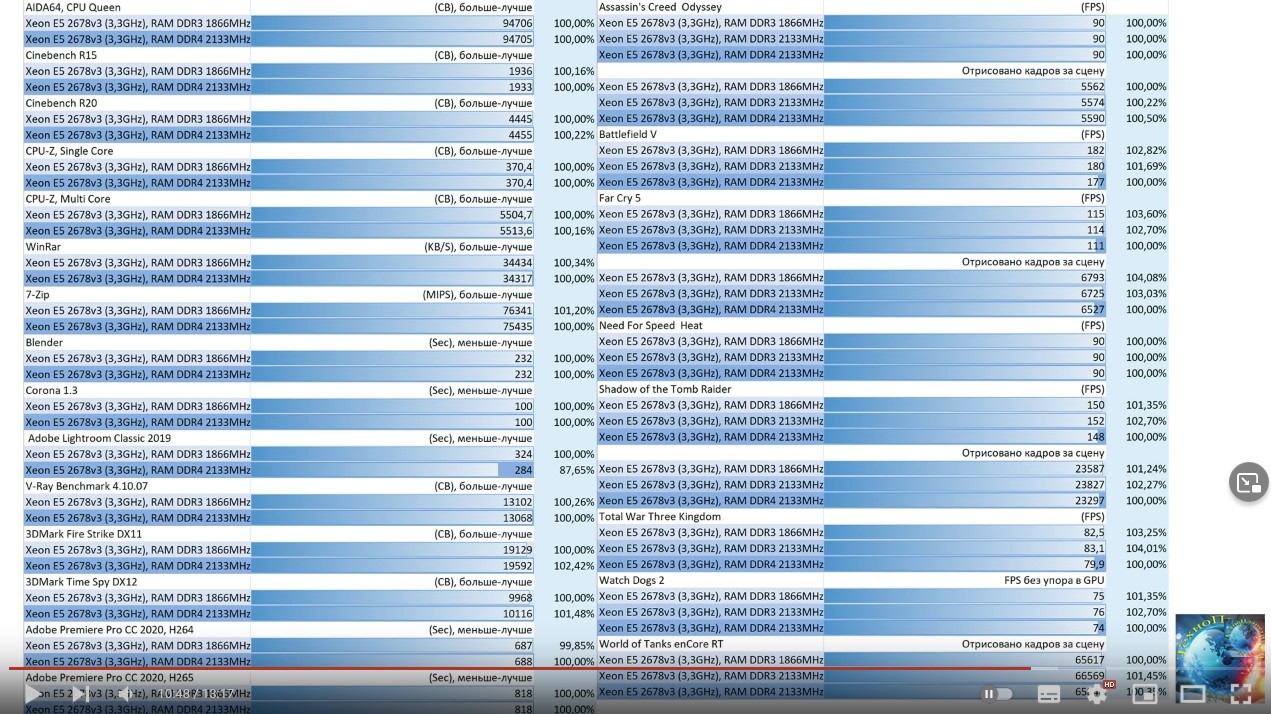
Task: Select the Battlefield V FPS value 182
Action: coord(1095,150)
